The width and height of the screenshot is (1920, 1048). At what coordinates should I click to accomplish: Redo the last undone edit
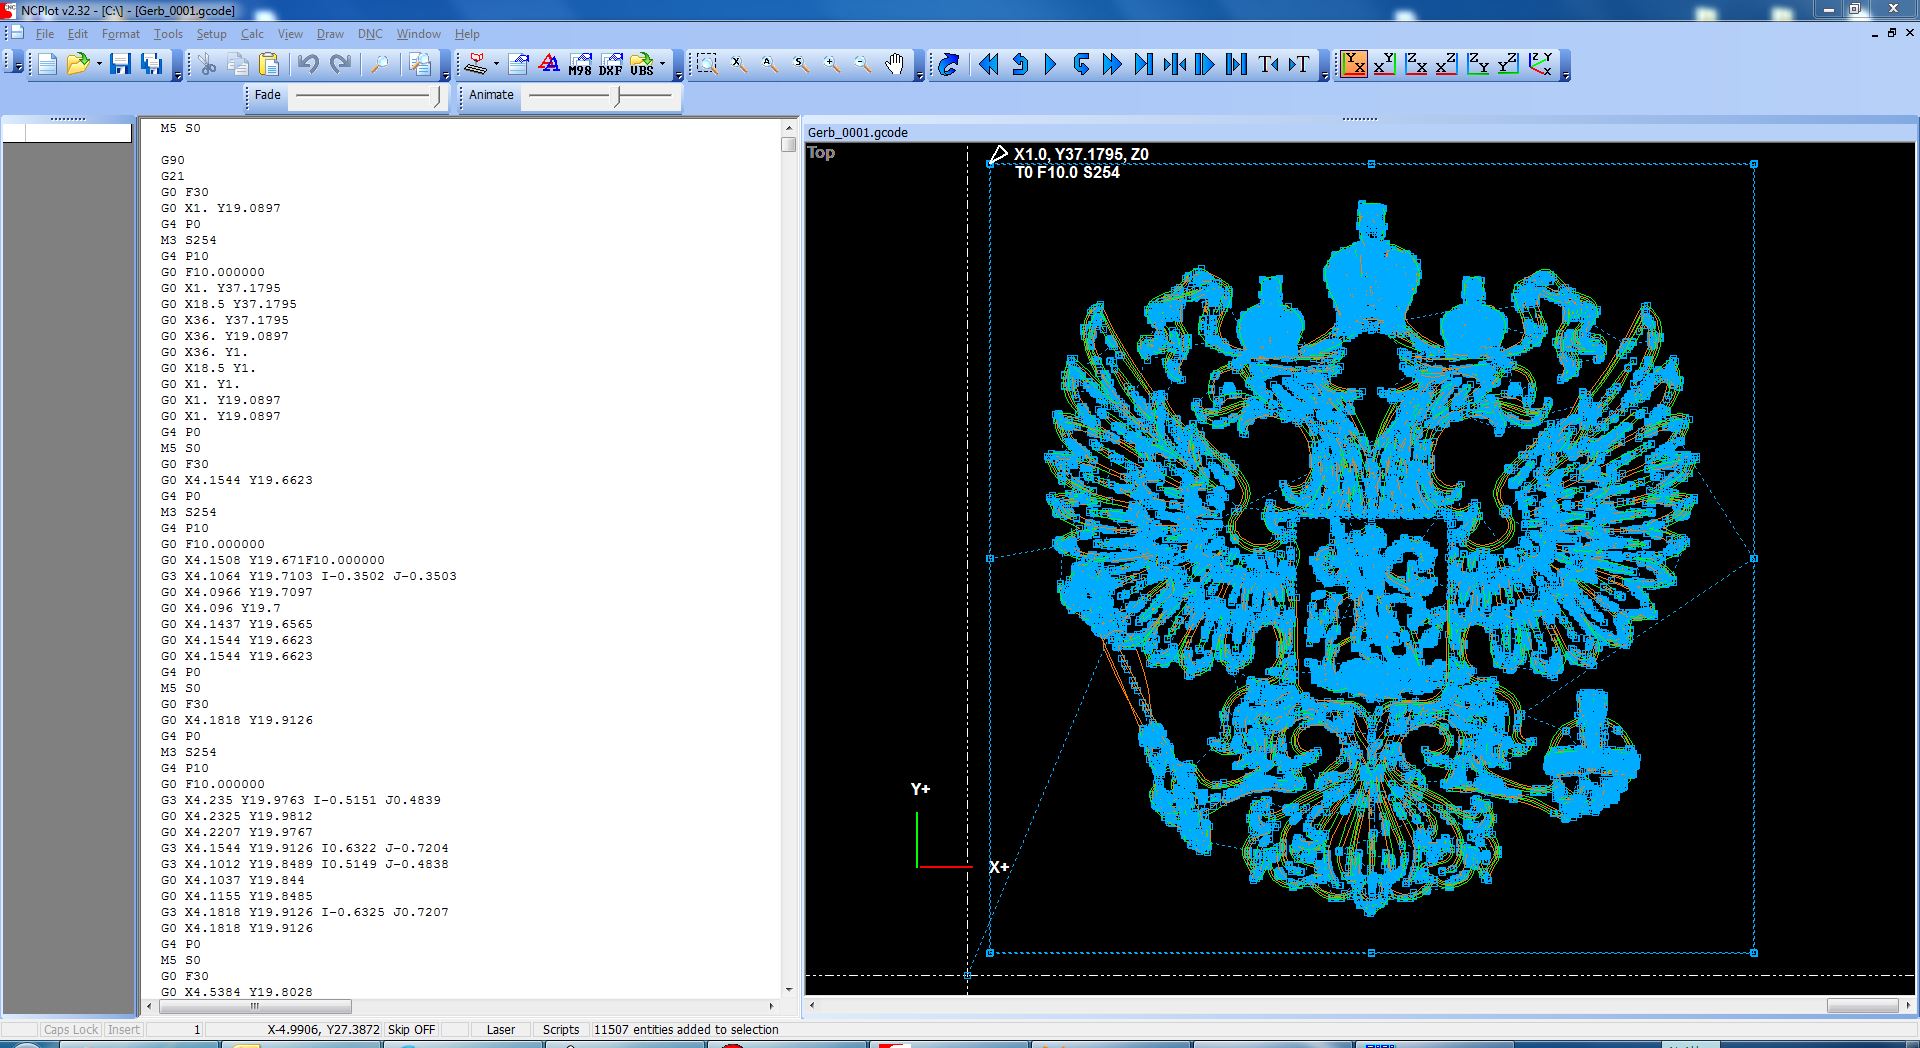tap(340, 65)
